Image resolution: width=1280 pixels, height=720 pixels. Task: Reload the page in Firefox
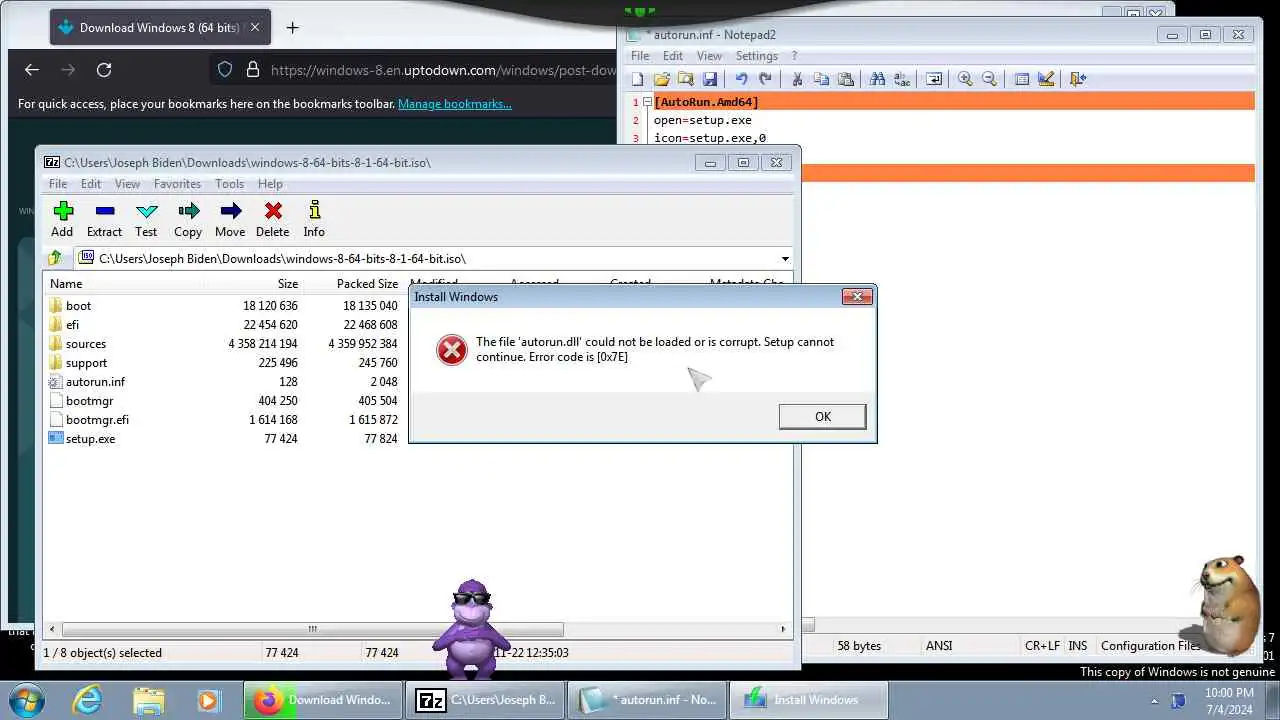[104, 69]
